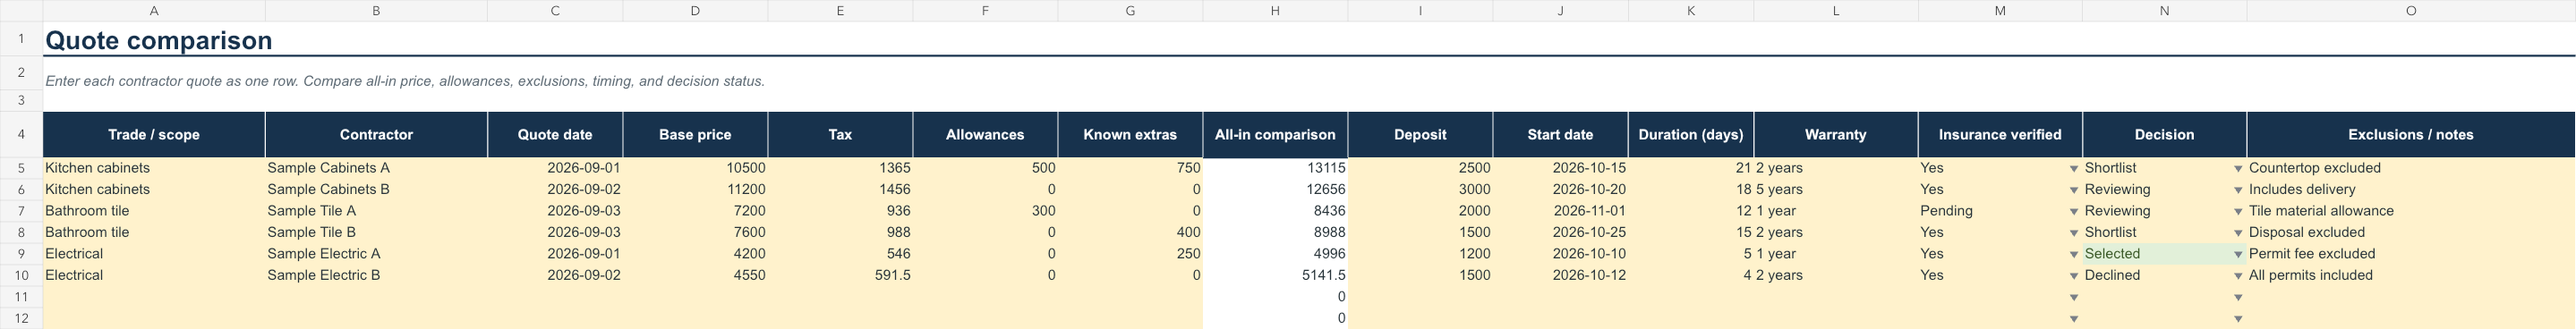Click the Sample Electric B cell
Viewport: 2576px width, 329px height.
click(376, 275)
